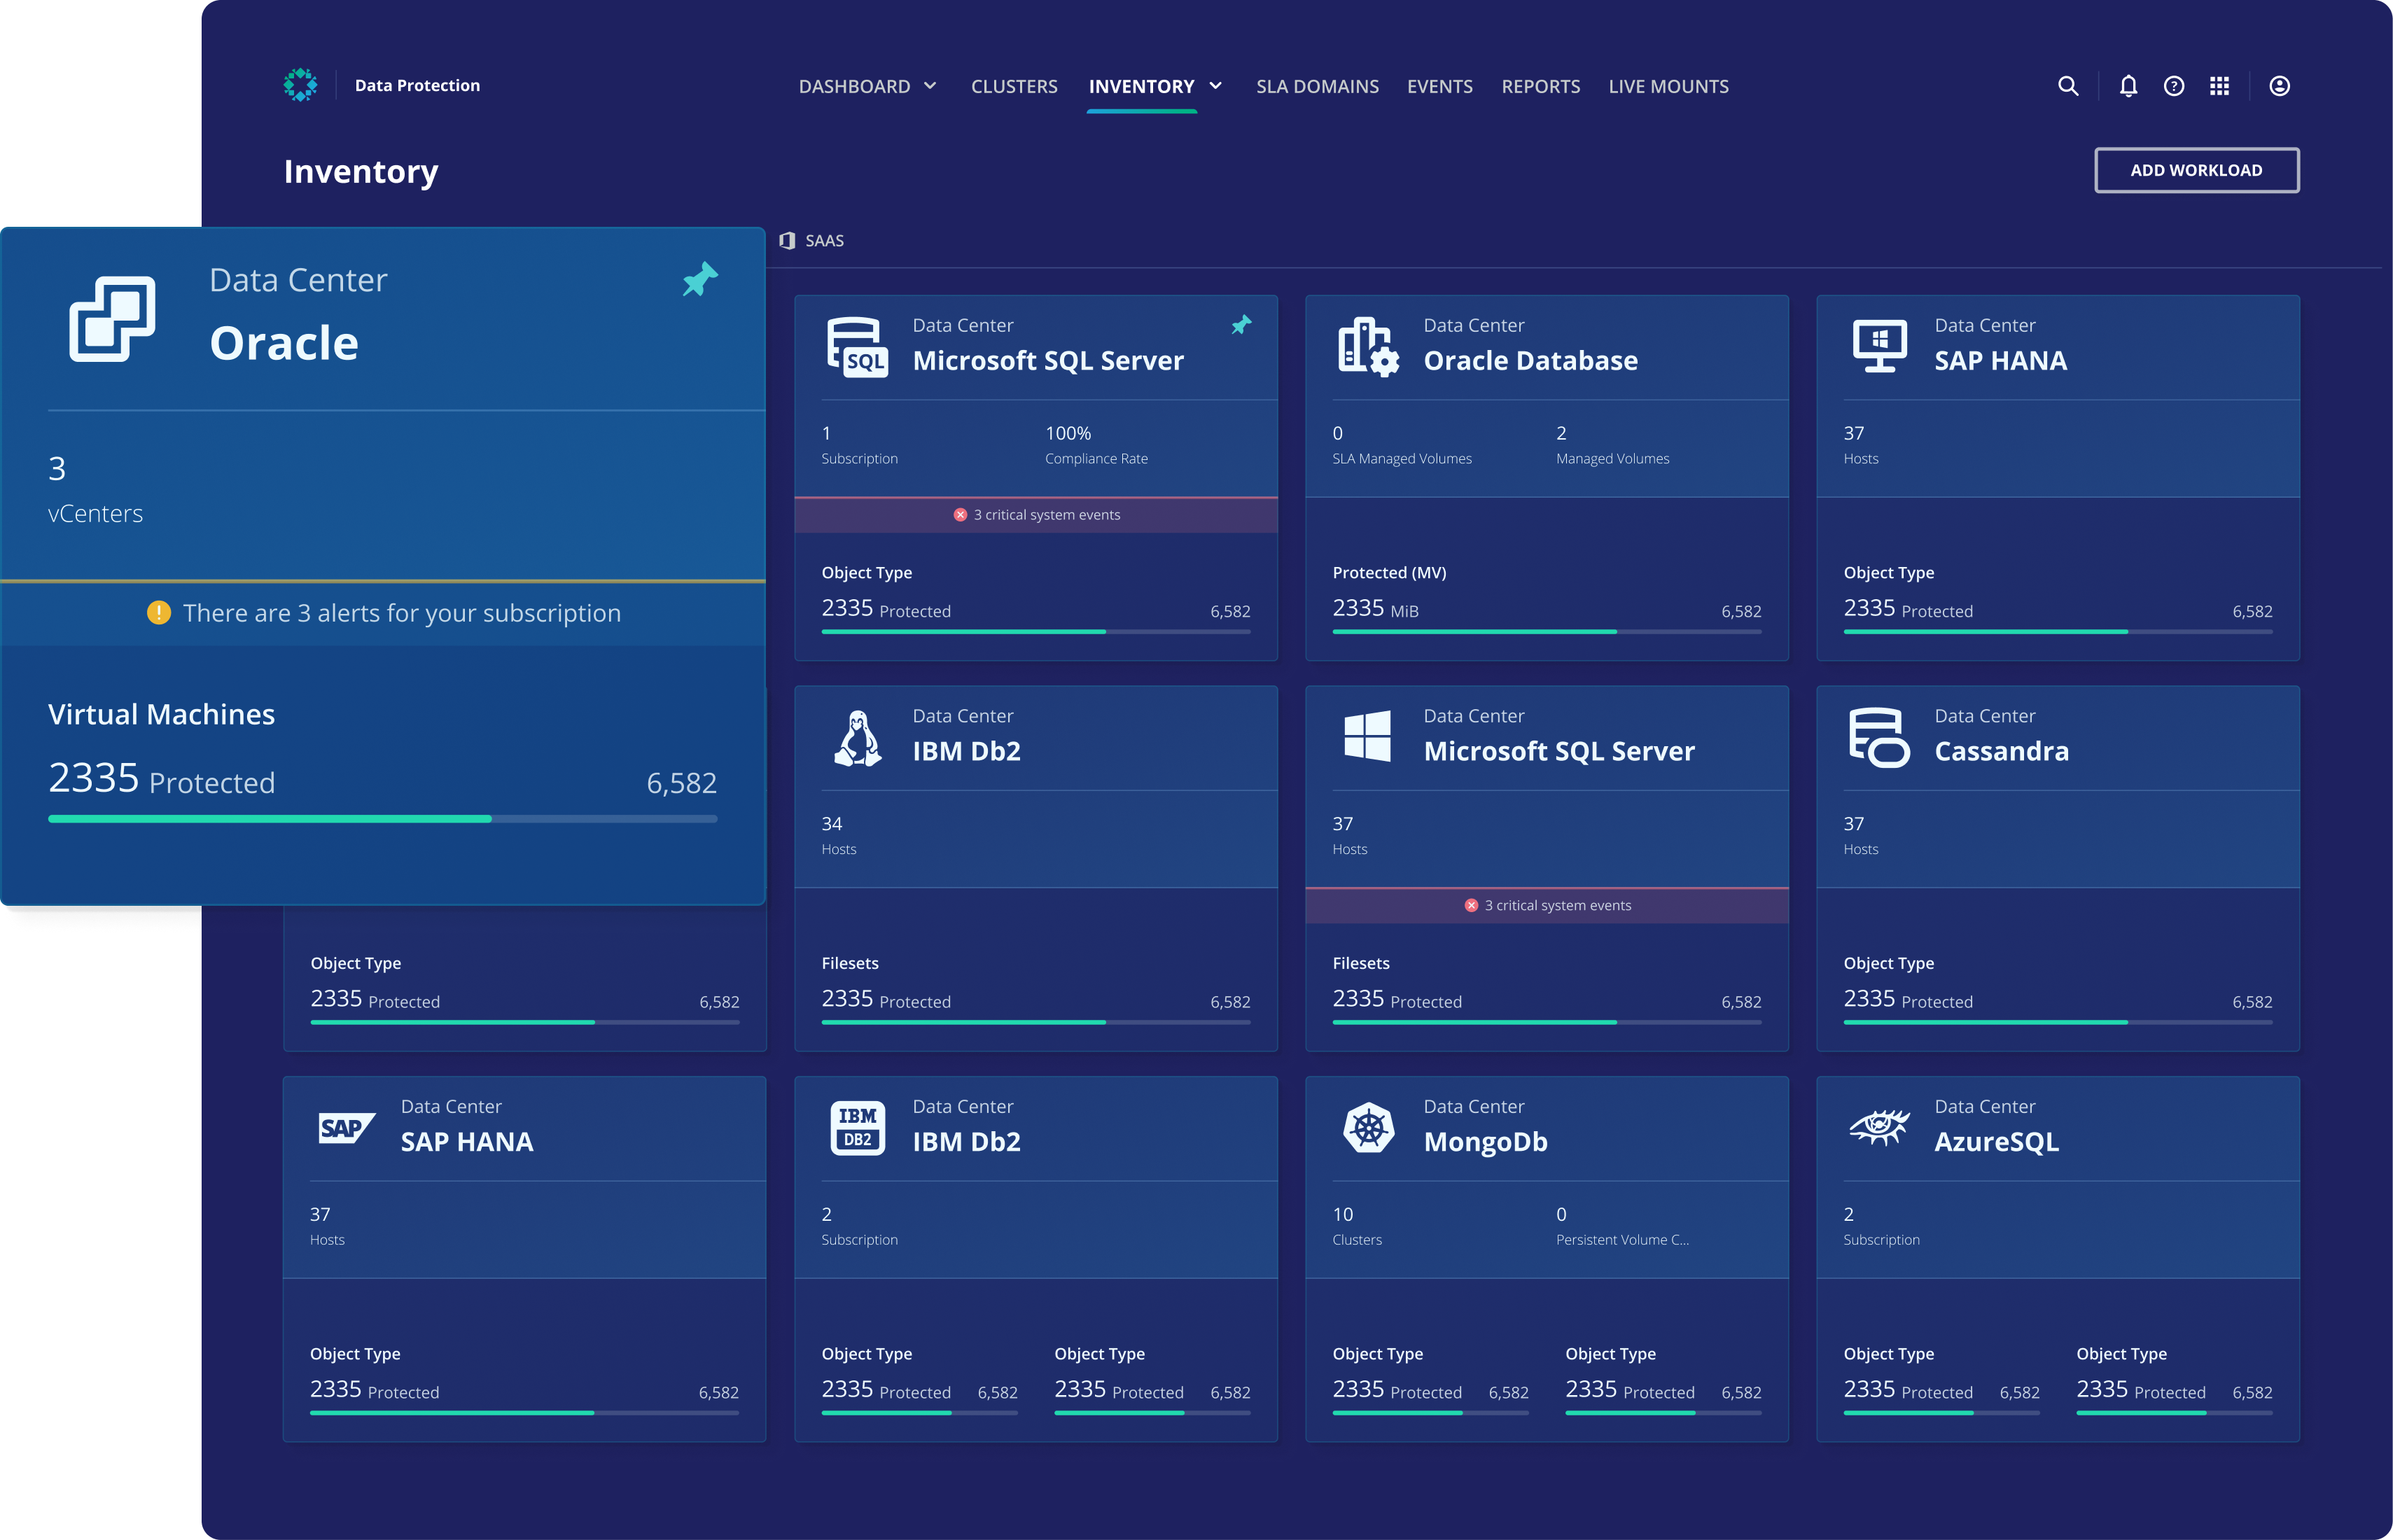Viewport: 2393px width, 1540px height.
Task: Open the search icon in header
Action: pos(2068,86)
